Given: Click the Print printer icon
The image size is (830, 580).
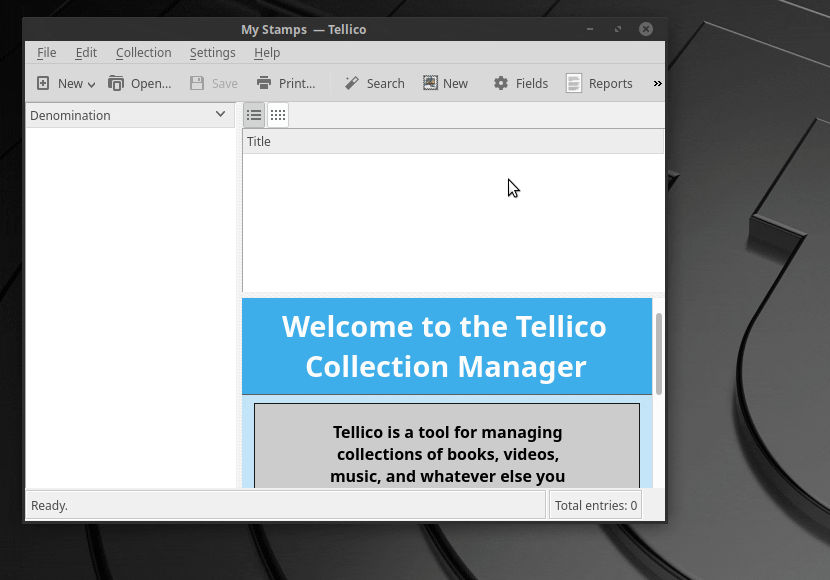Looking at the screenshot, I should coord(264,83).
